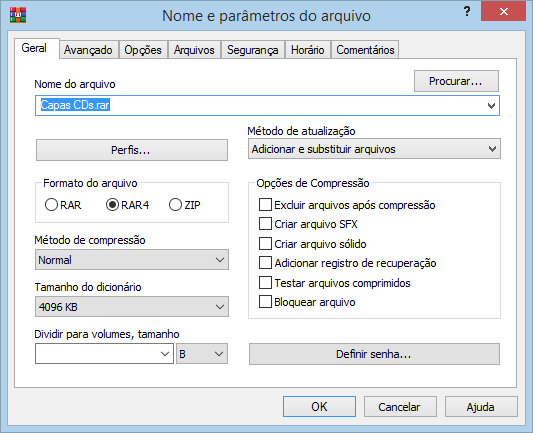The image size is (533, 433).
Task: Click the WinRAR icon in title bar
Action: (x=18, y=15)
